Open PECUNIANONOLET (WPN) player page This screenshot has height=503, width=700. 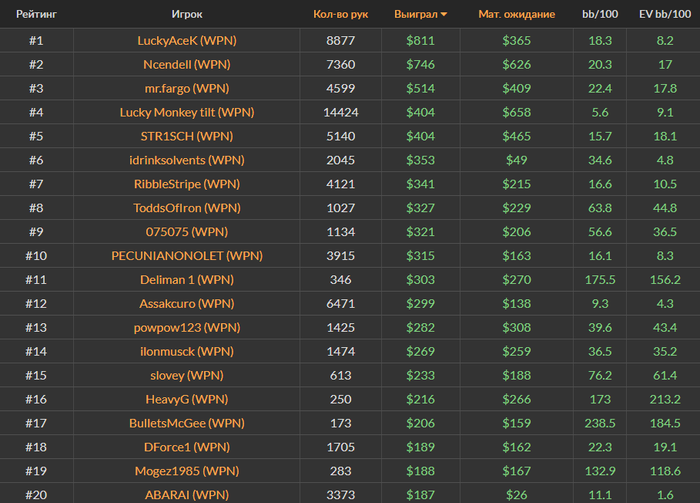click(x=187, y=256)
